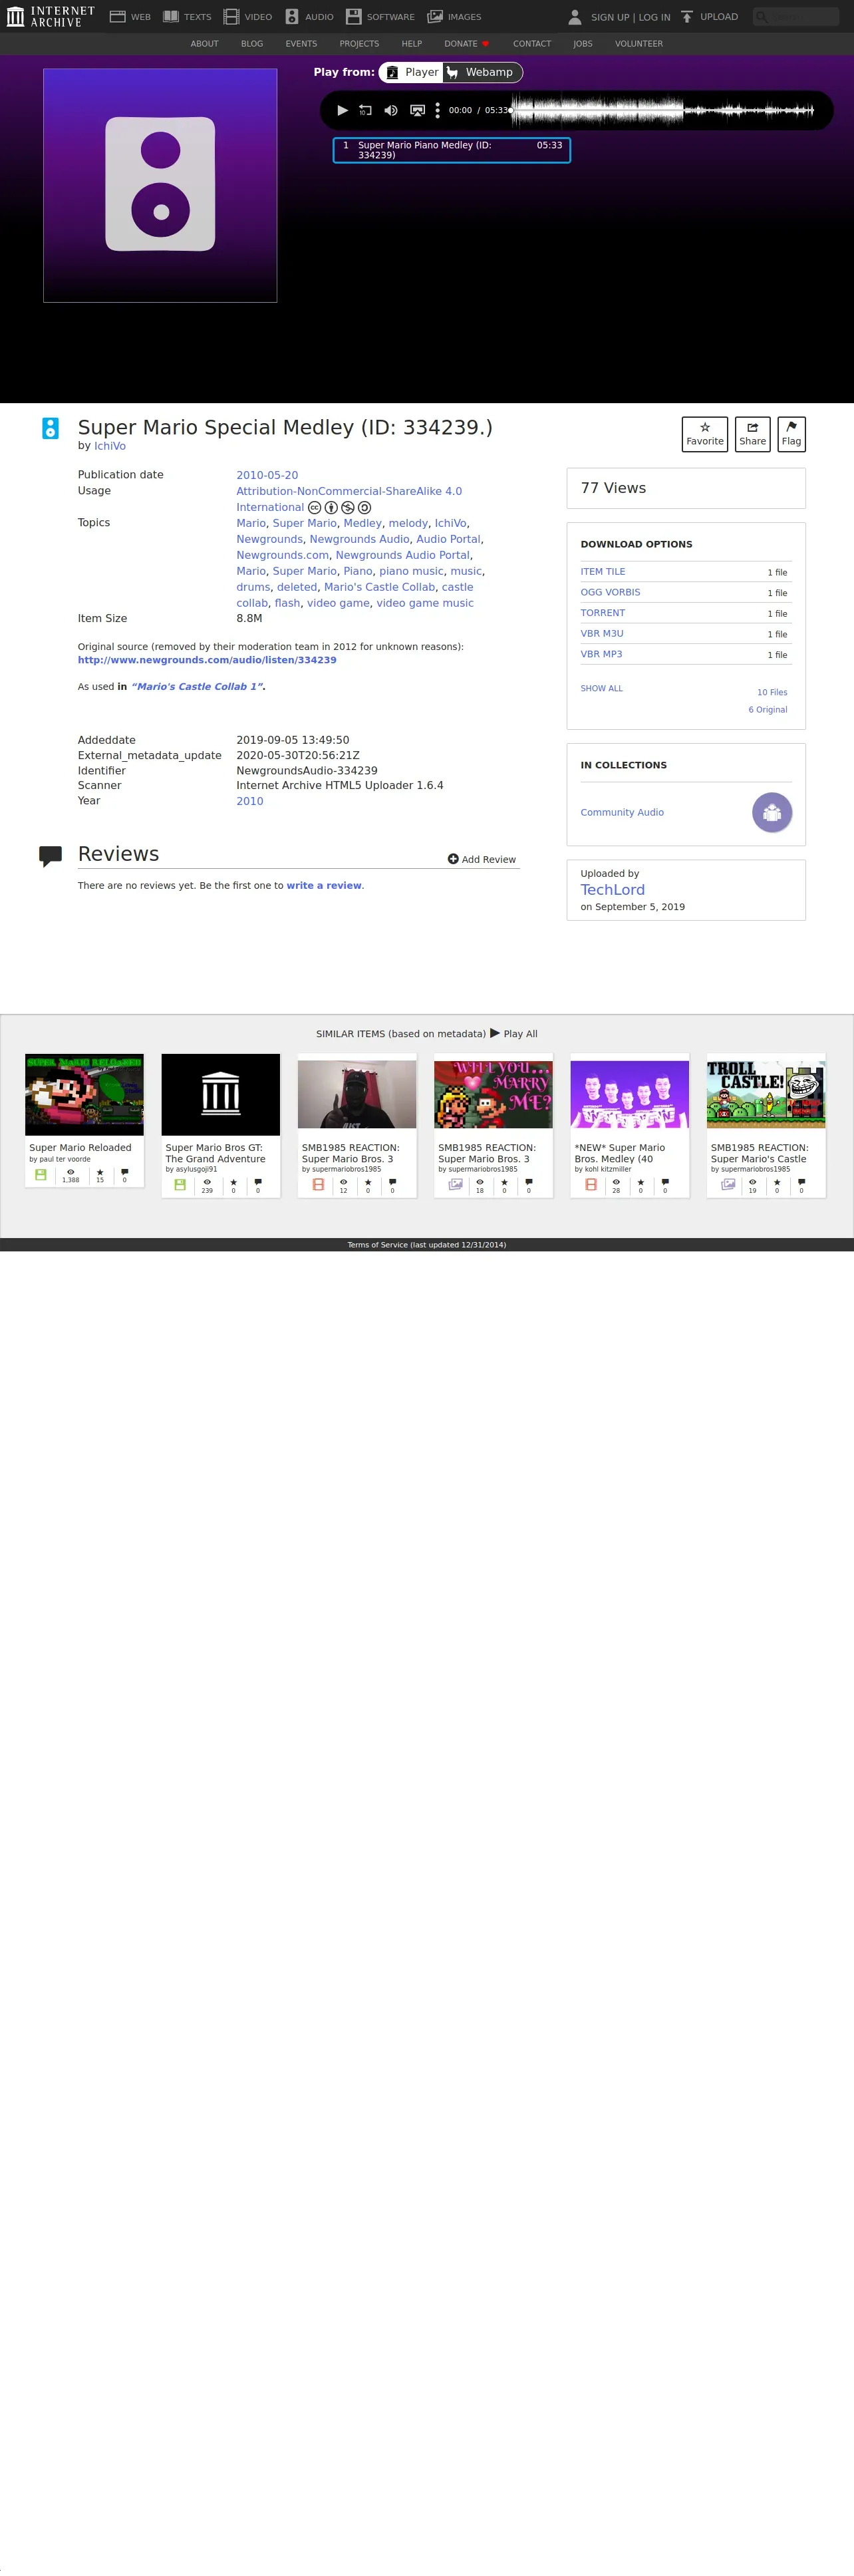The height and width of the screenshot is (2576, 854).
Task: Open the 10 Files link
Action: [x=772, y=692]
